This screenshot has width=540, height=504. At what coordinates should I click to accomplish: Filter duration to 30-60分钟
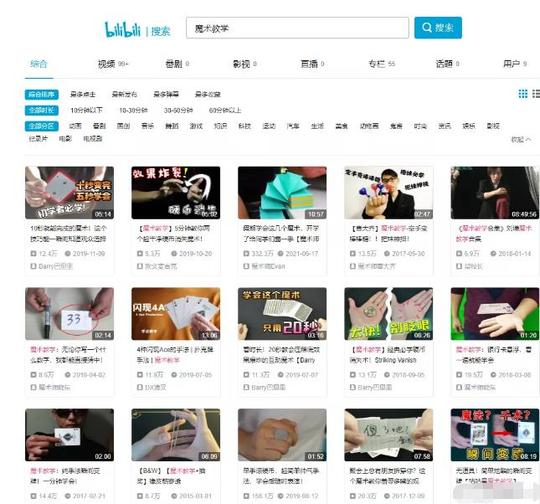tap(178, 110)
